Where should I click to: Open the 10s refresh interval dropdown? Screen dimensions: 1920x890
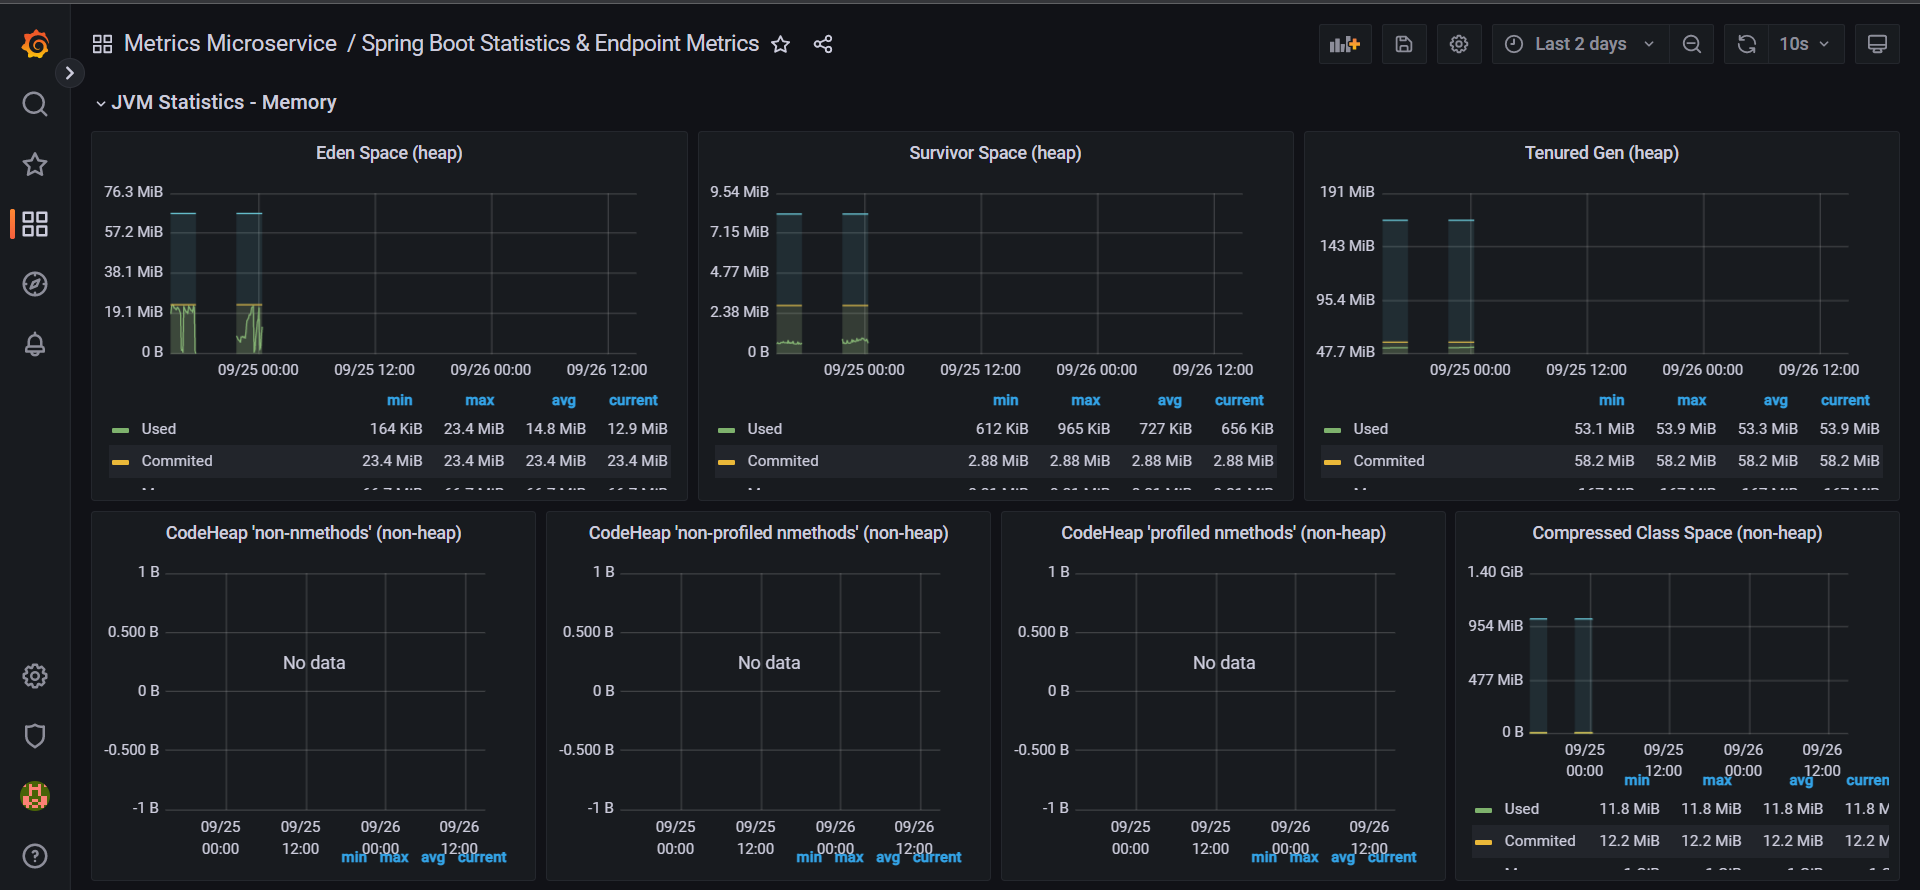(1804, 44)
